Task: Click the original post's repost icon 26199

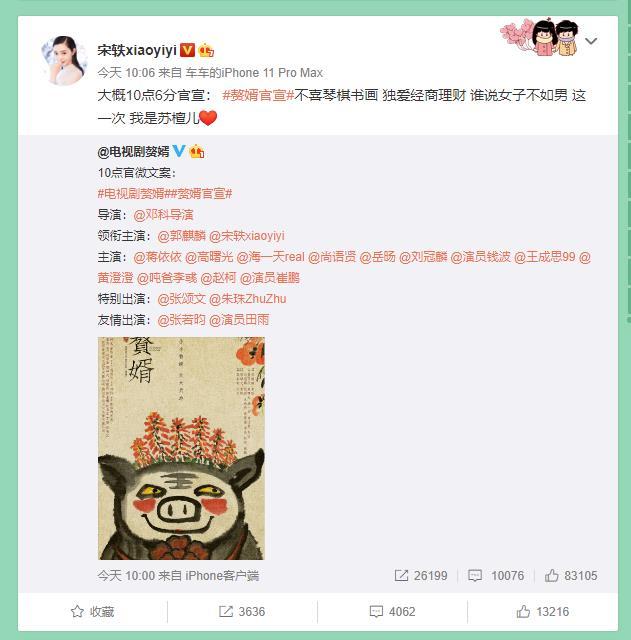Action: [421, 576]
